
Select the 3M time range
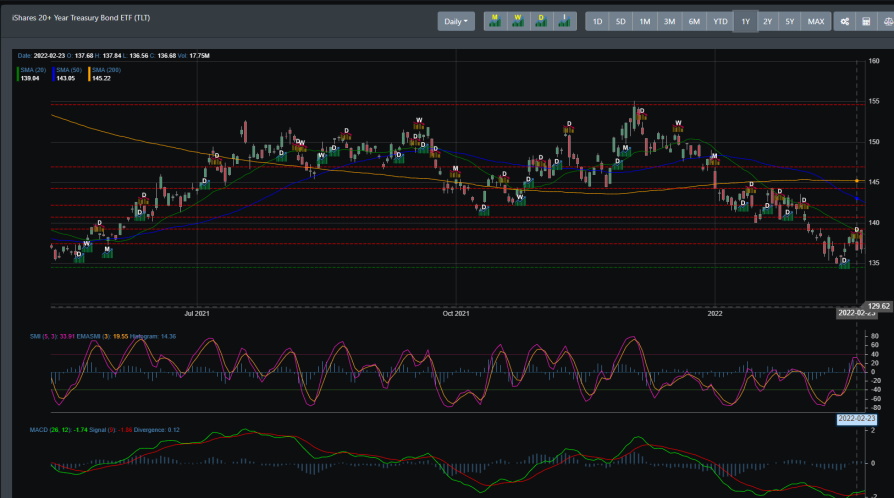[669, 22]
